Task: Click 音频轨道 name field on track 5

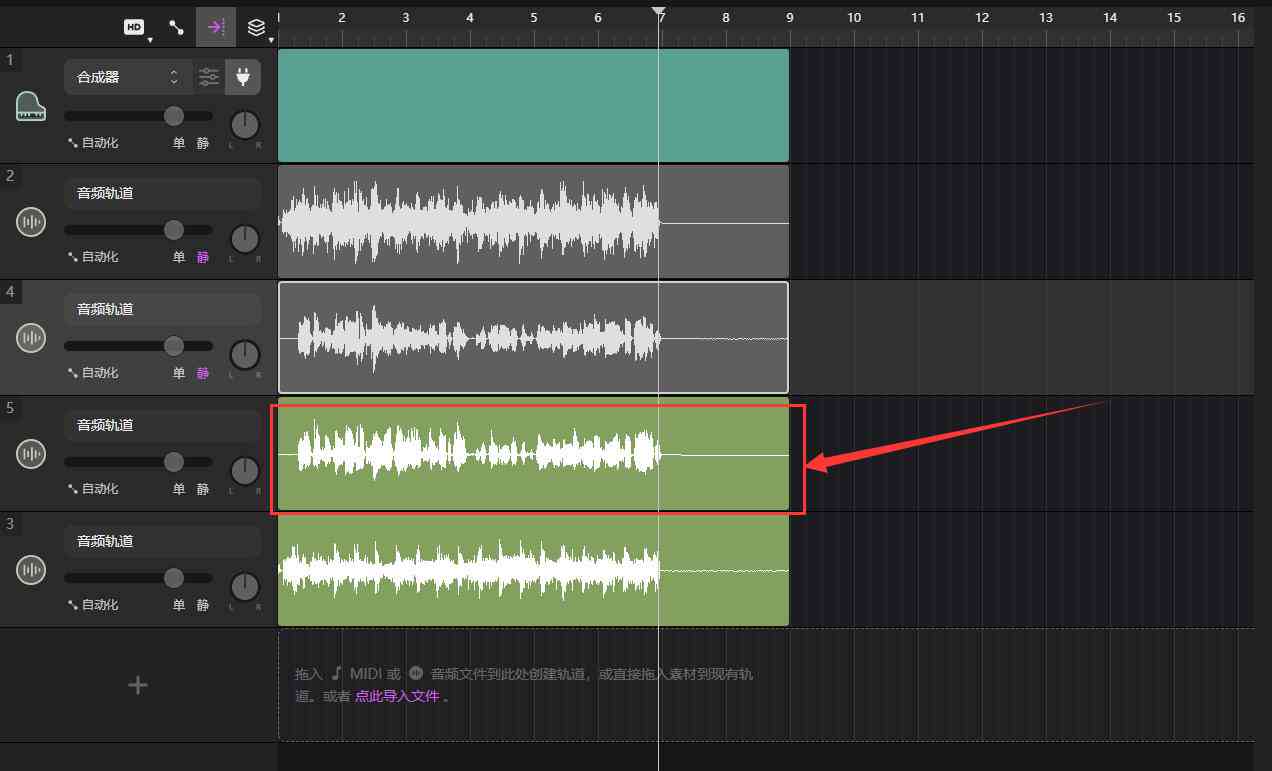Action: (163, 425)
